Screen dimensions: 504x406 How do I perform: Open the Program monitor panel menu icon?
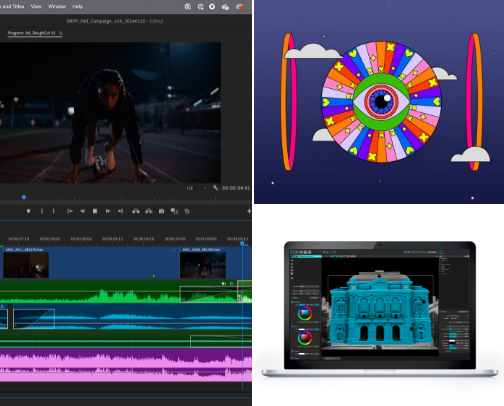61,33
